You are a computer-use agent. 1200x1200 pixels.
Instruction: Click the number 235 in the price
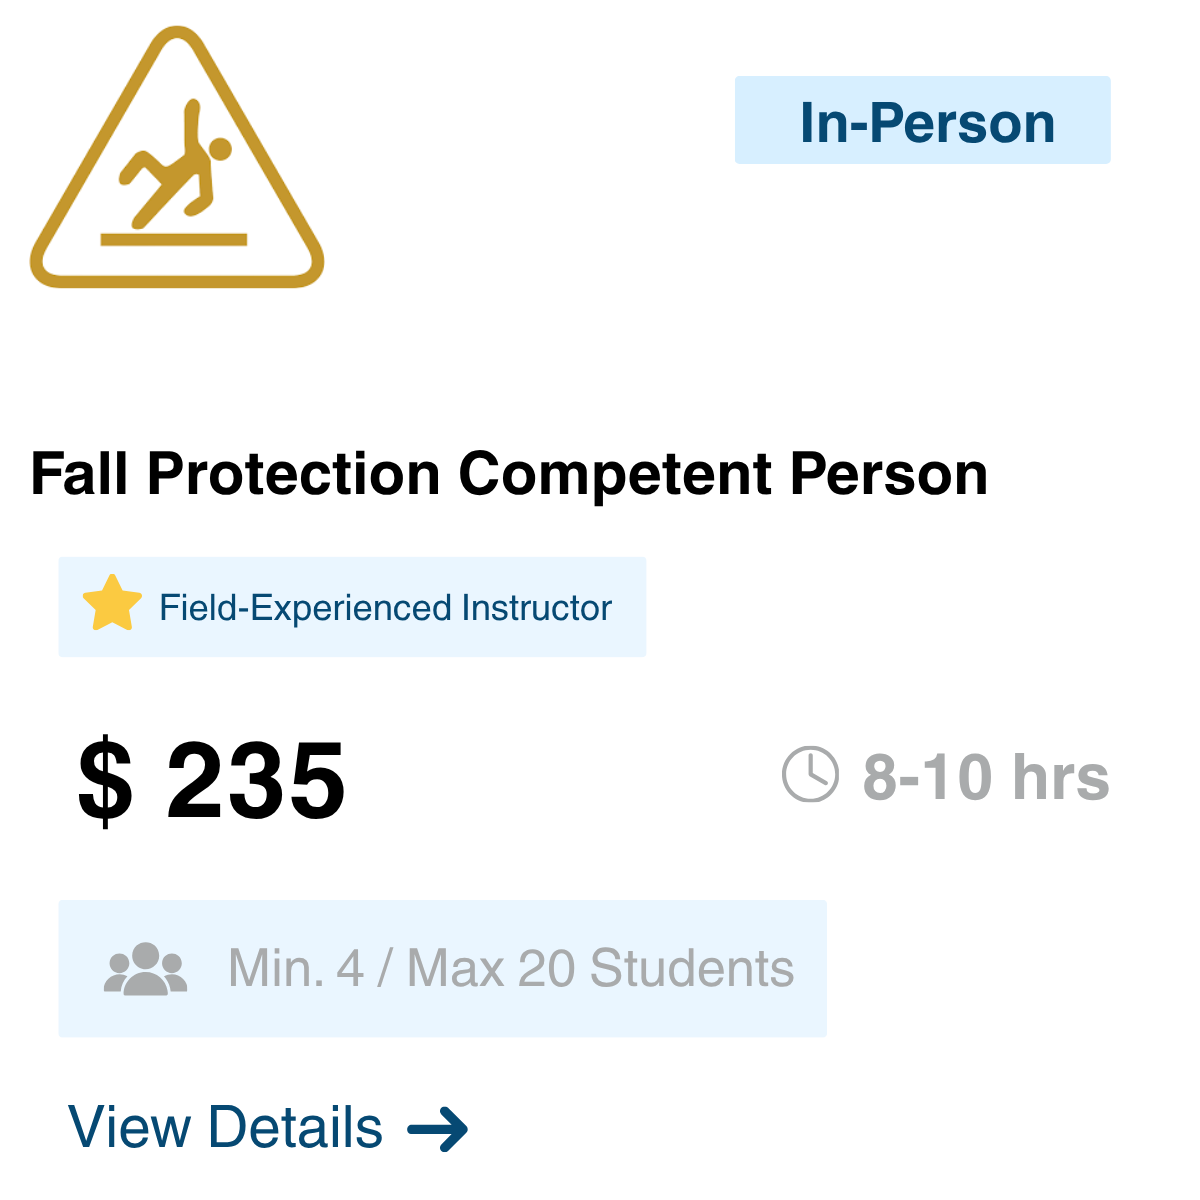(x=256, y=781)
